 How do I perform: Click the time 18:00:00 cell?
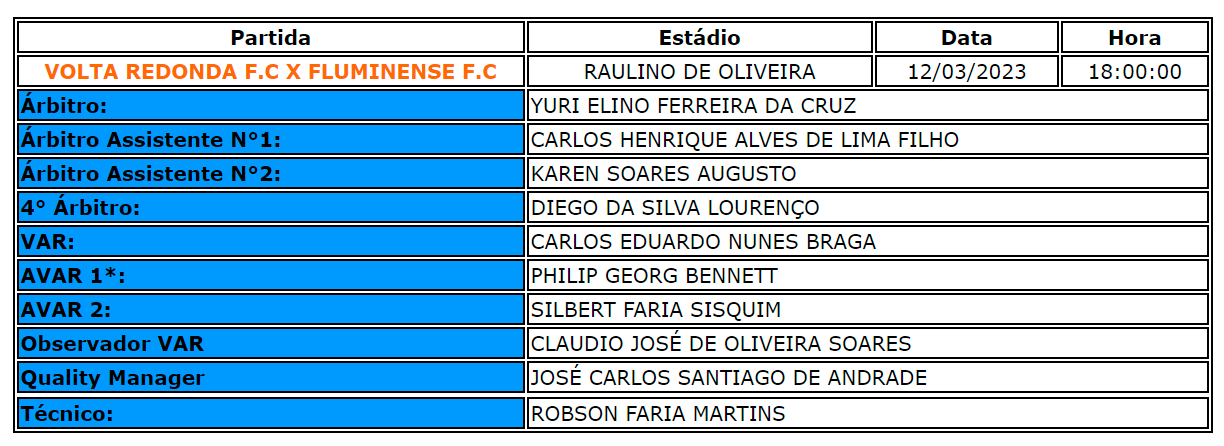pyautogui.click(x=1135, y=72)
